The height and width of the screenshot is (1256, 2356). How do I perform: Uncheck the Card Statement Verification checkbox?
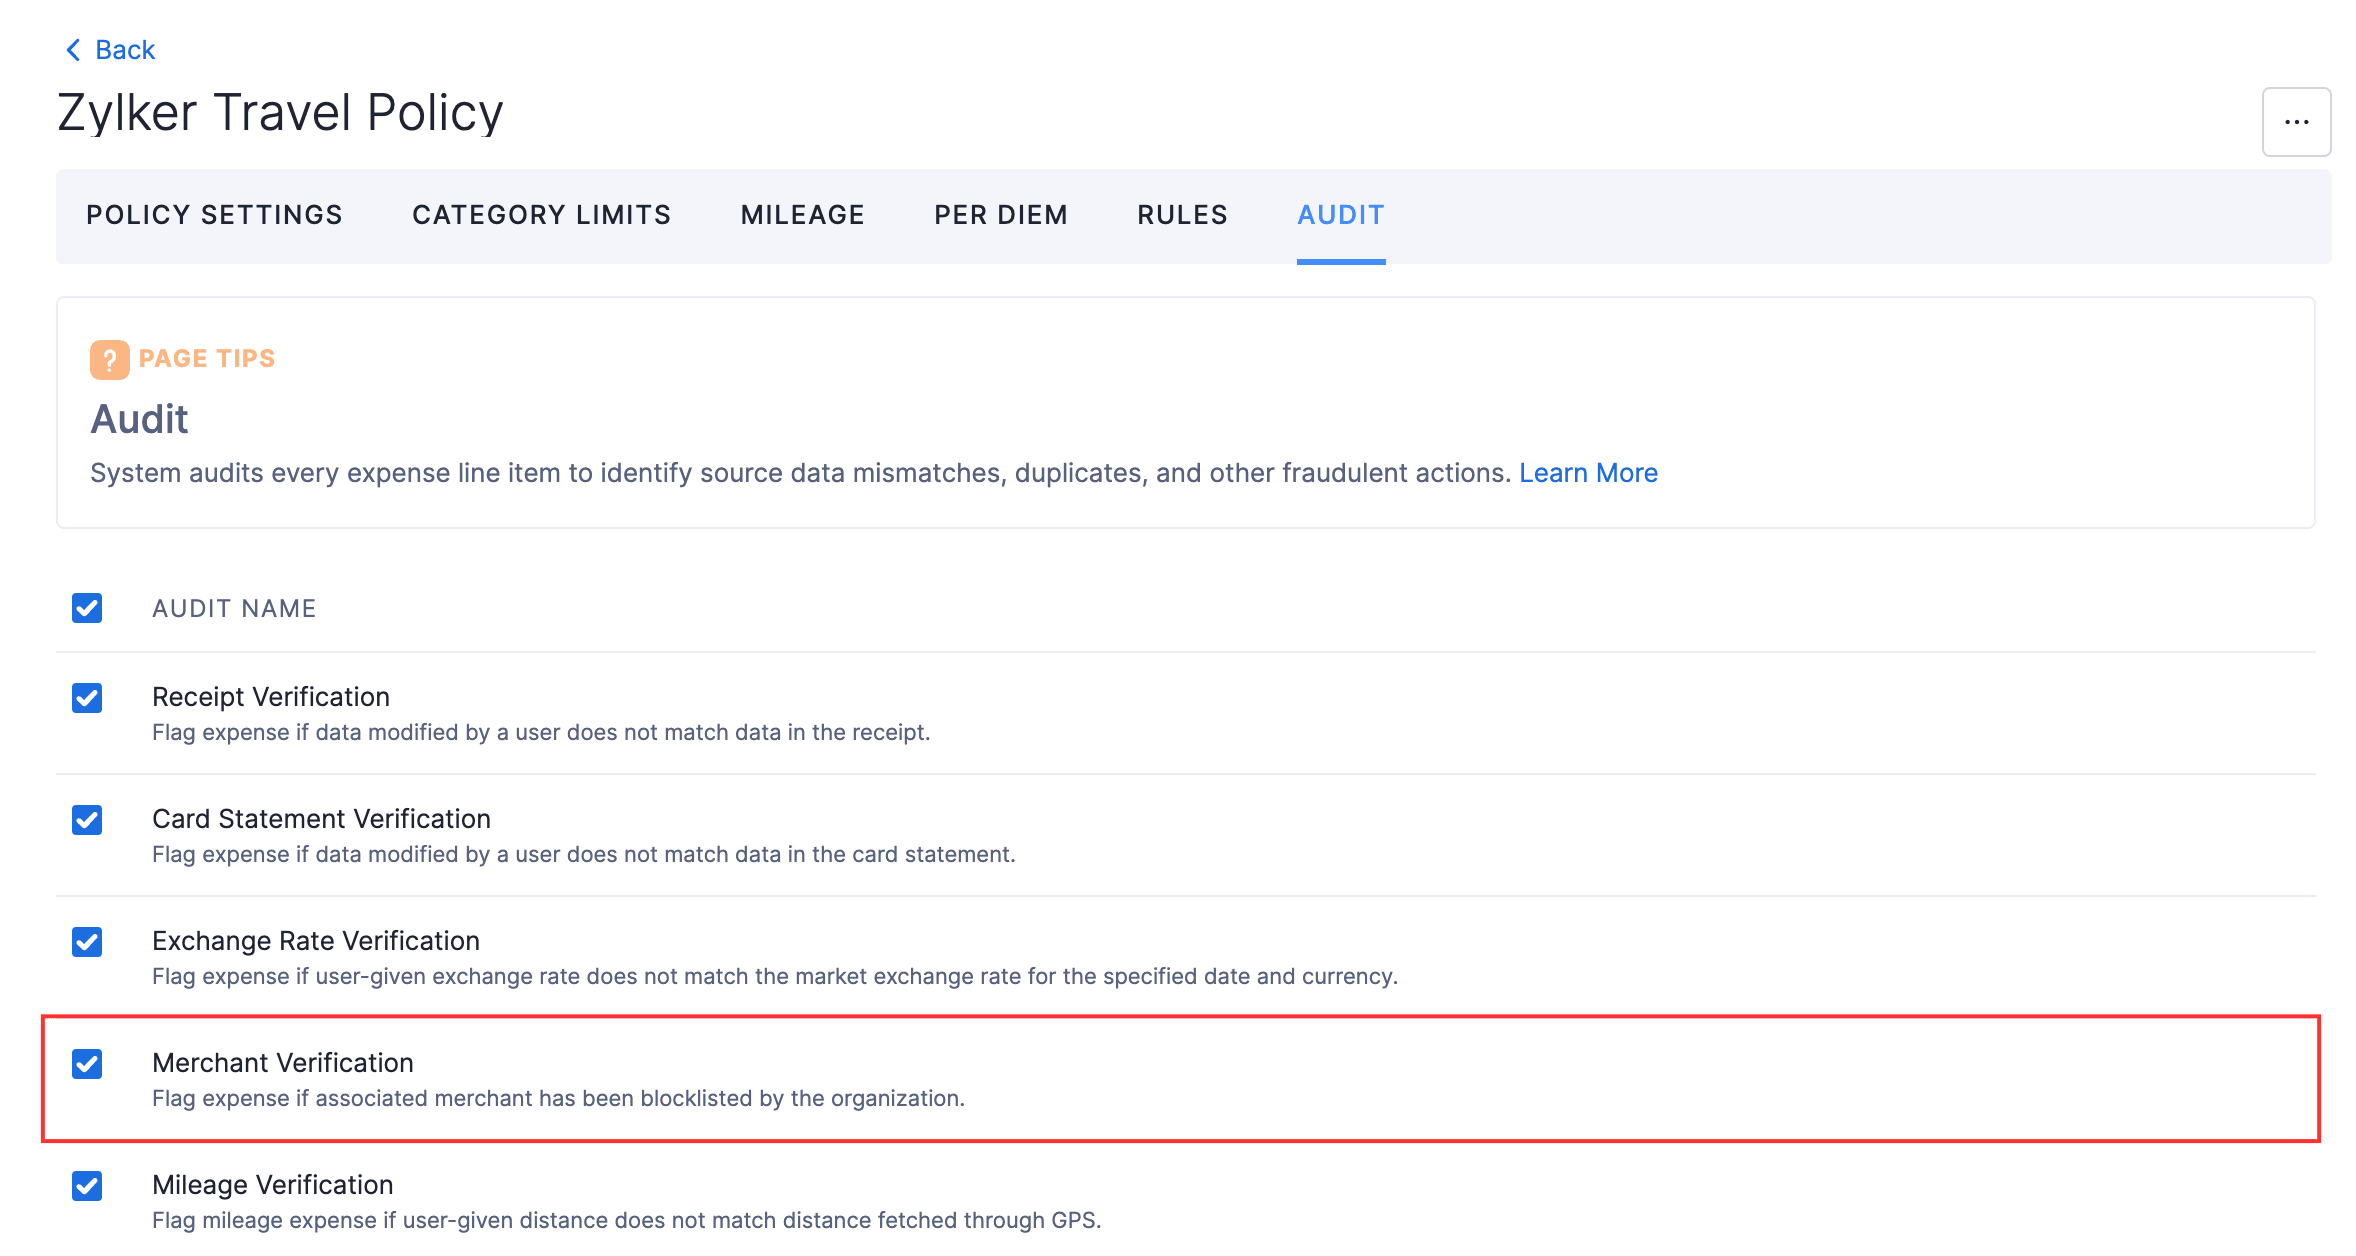87,820
